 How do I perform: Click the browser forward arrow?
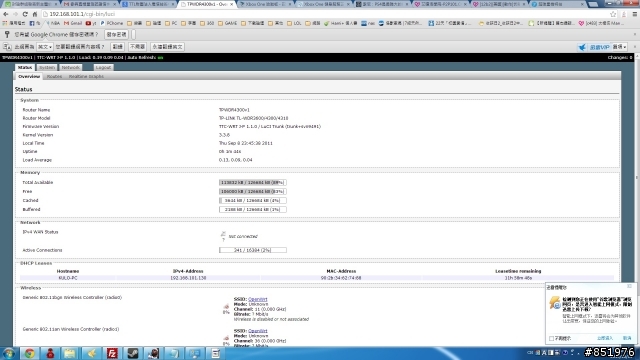[15, 14]
